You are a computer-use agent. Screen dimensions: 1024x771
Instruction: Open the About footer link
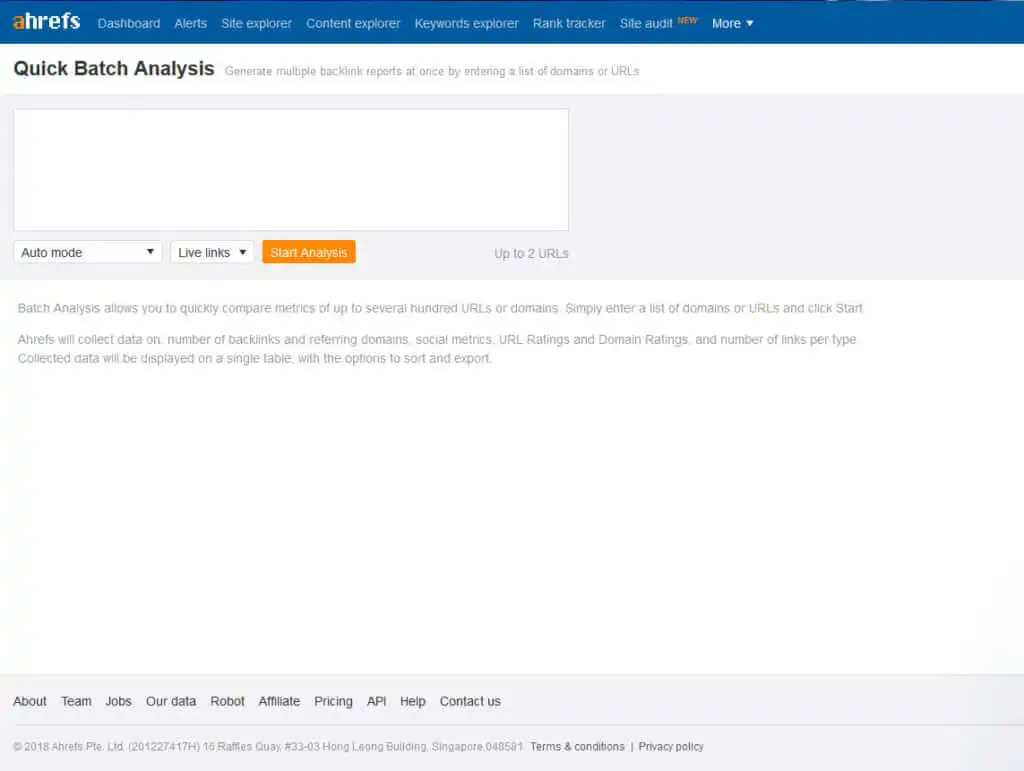pyautogui.click(x=30, y=701)
